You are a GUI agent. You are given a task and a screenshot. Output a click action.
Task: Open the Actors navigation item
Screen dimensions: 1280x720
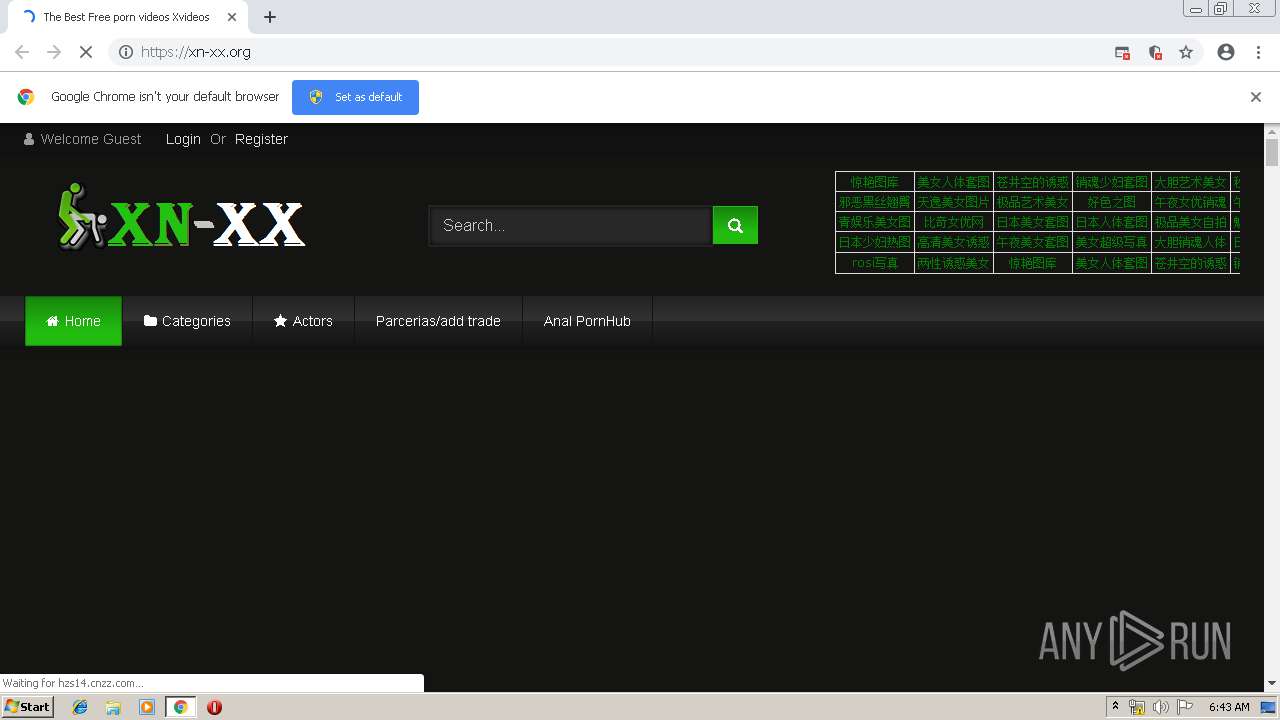click(x=303, y=321)
